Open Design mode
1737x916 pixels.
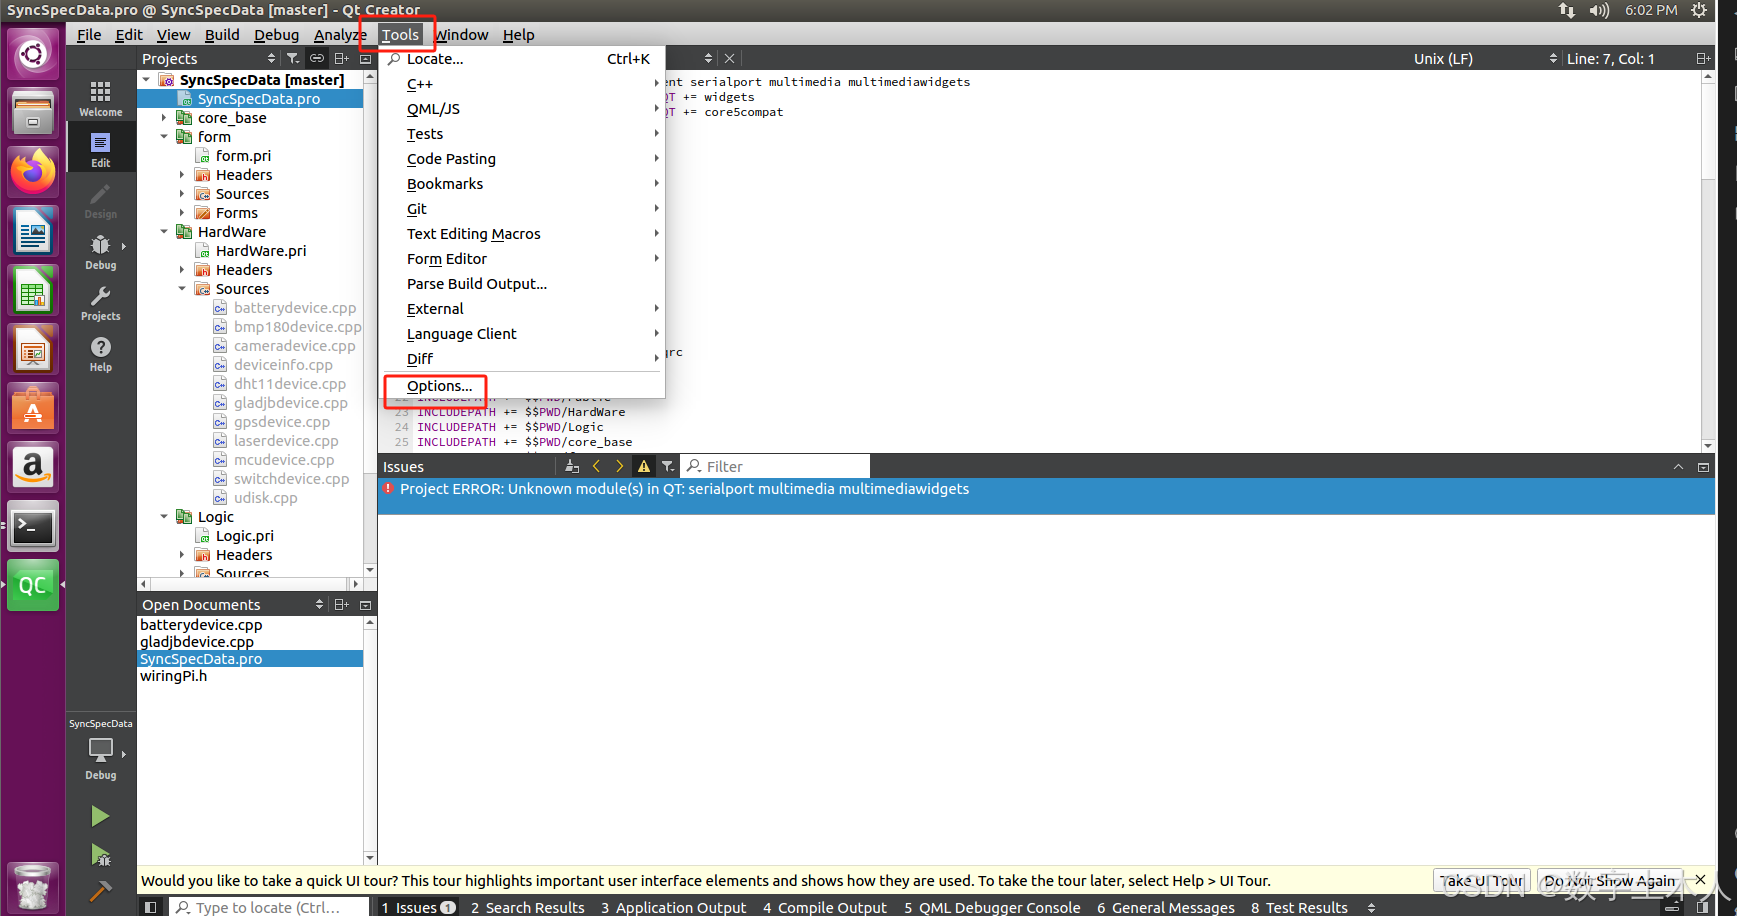100,200
